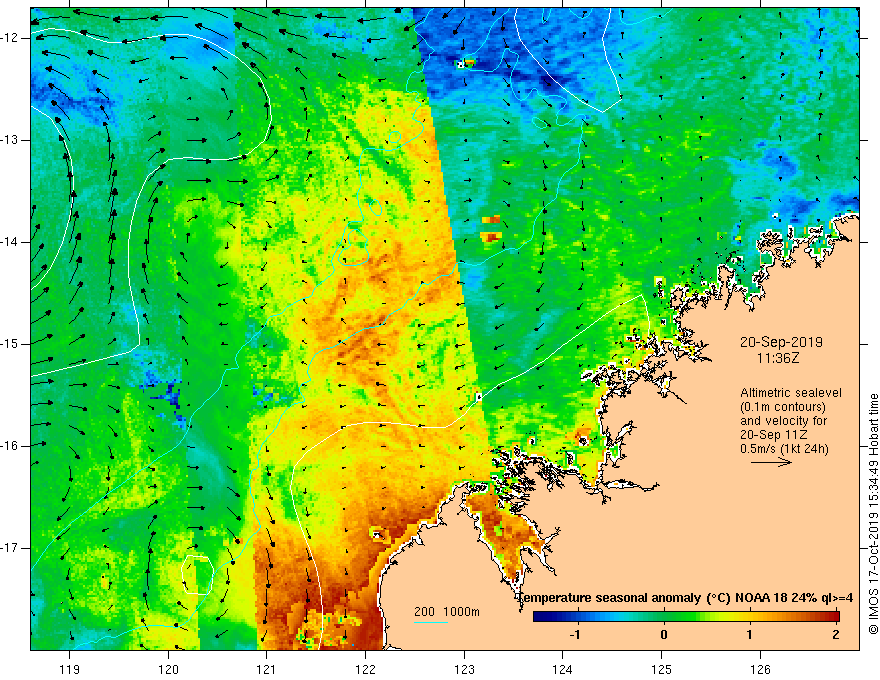Click the "-1" color bar tick label

[x=574, y=635]
